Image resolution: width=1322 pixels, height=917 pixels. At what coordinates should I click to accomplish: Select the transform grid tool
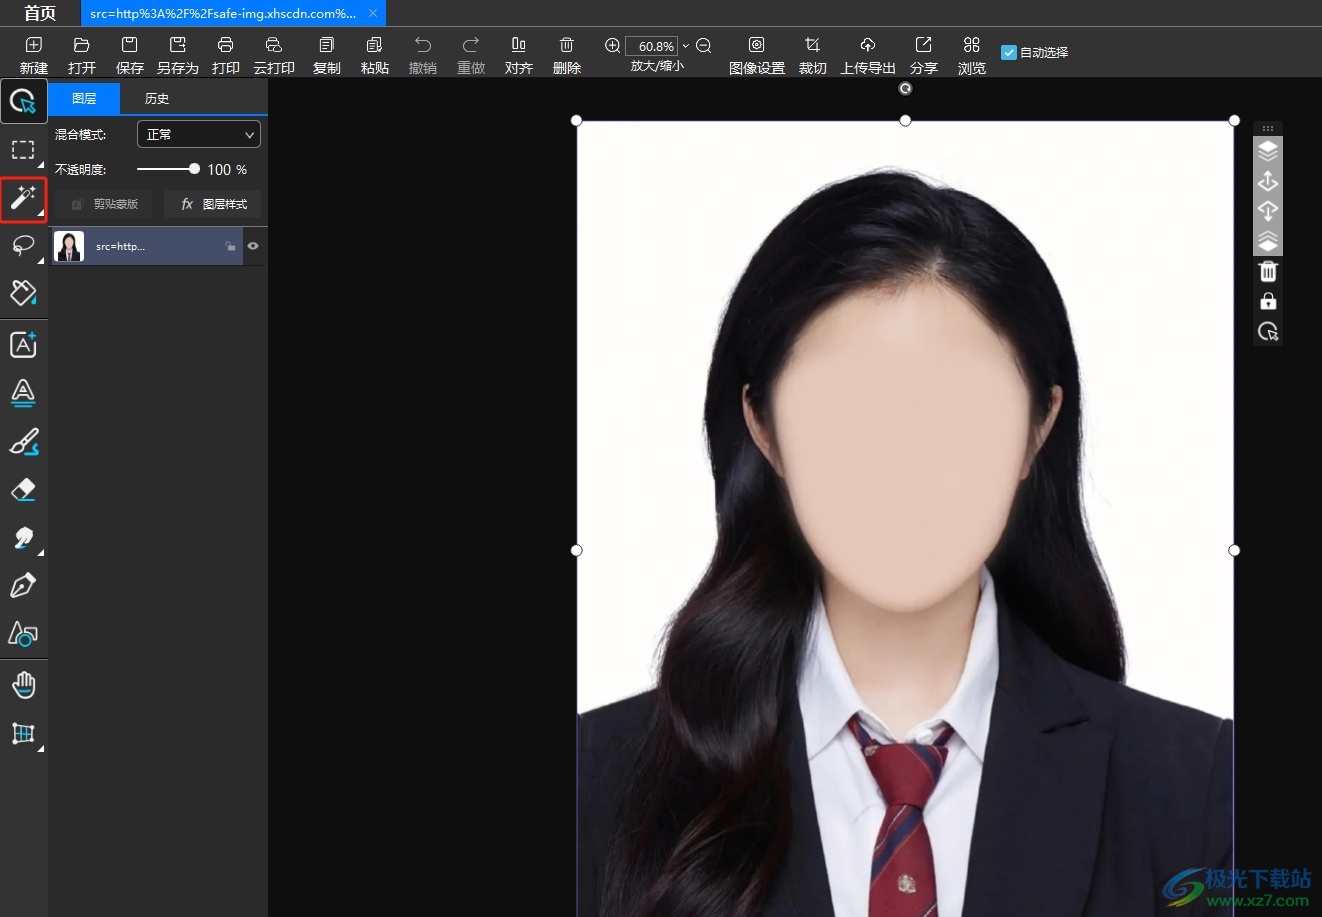point(23,733)
